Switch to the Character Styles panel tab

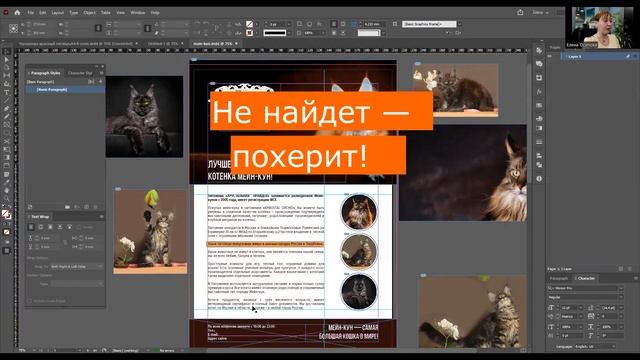click(x=80, y=73)
